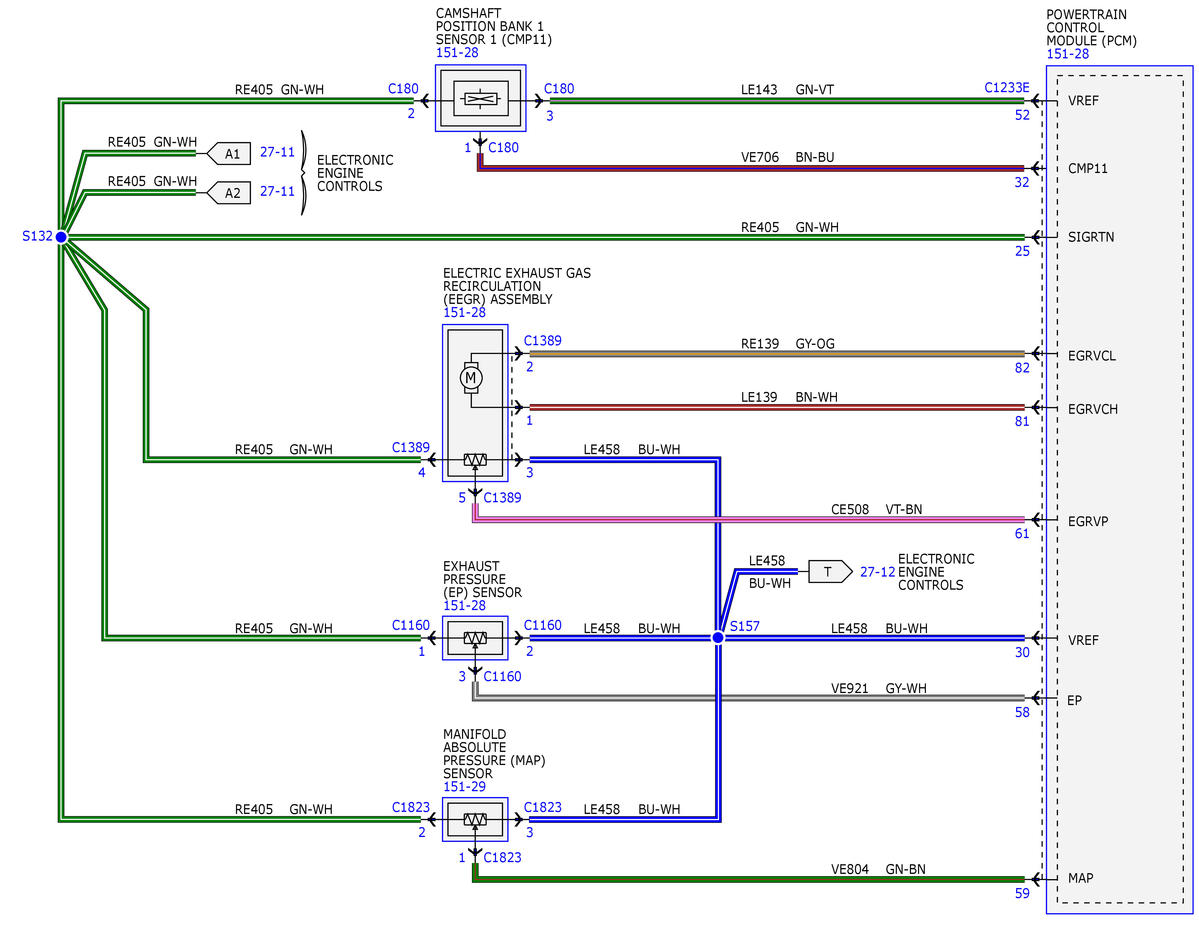Select the VE706 BN-BU wire
The height and width of the screenshot is (927, 1199).
(751, 168)
